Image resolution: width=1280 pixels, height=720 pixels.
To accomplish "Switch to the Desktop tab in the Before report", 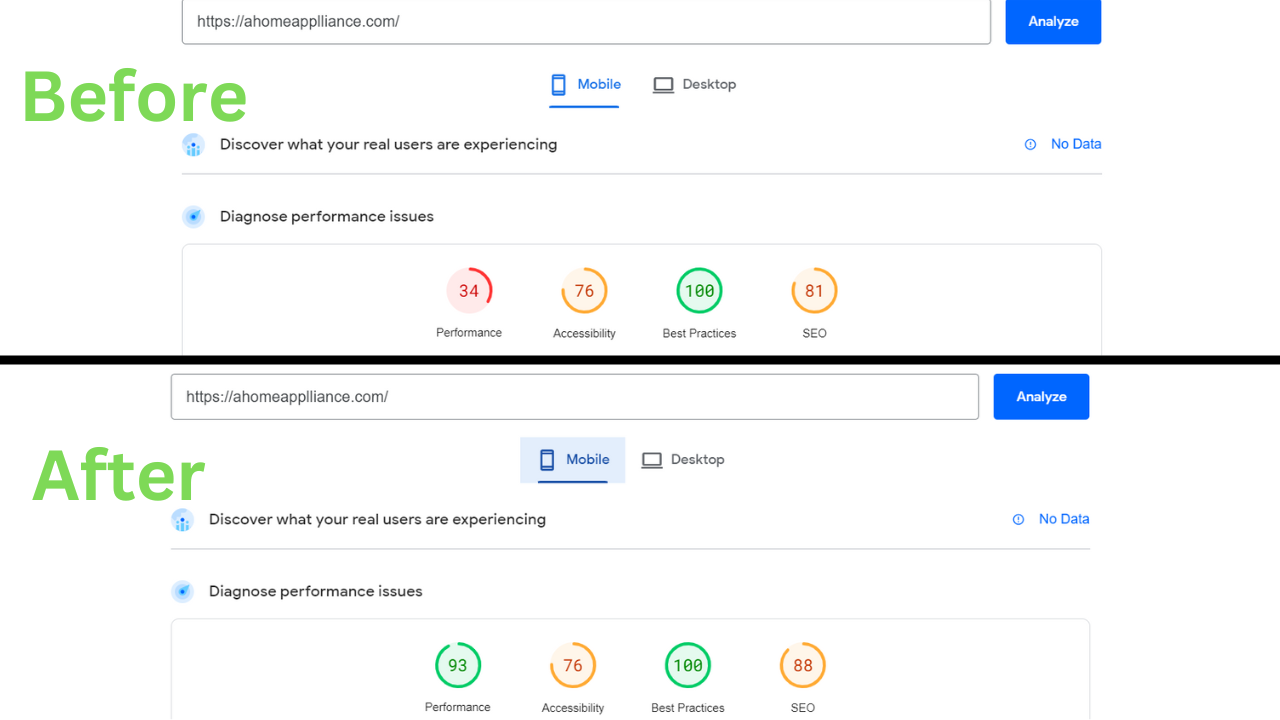I will 694,84.
